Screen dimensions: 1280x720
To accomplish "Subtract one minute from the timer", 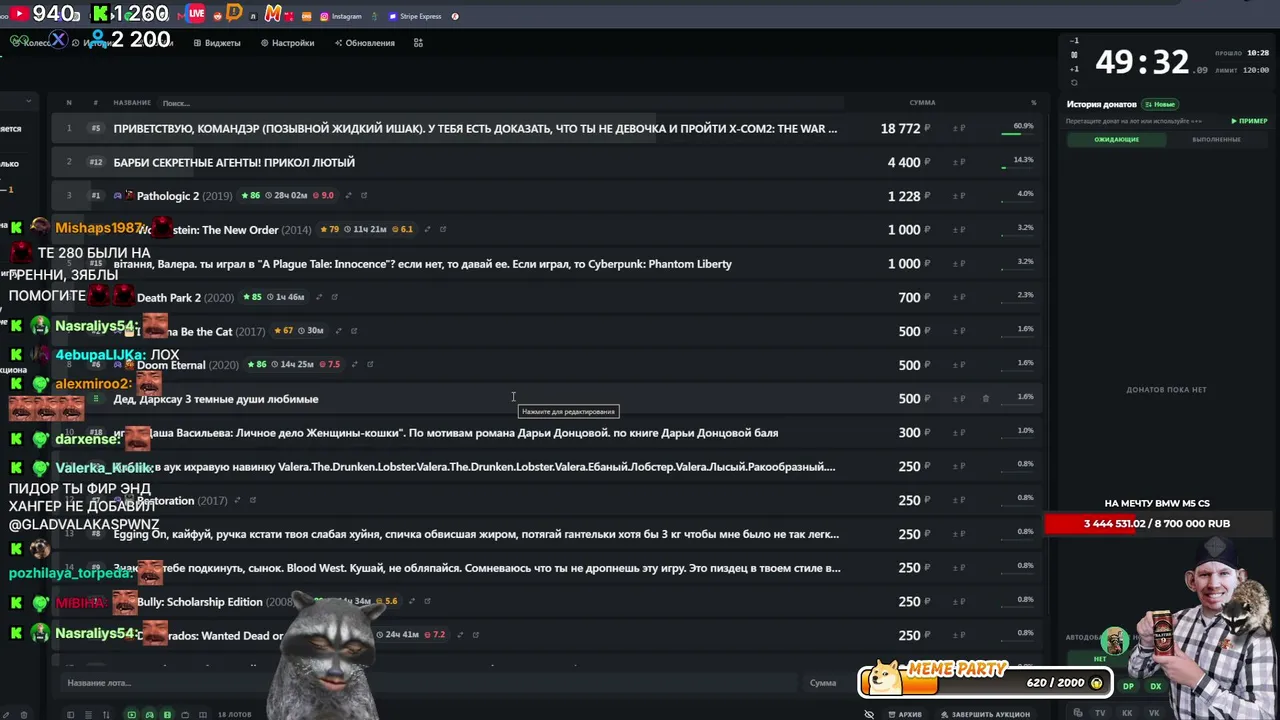I will pos(1074,41).
